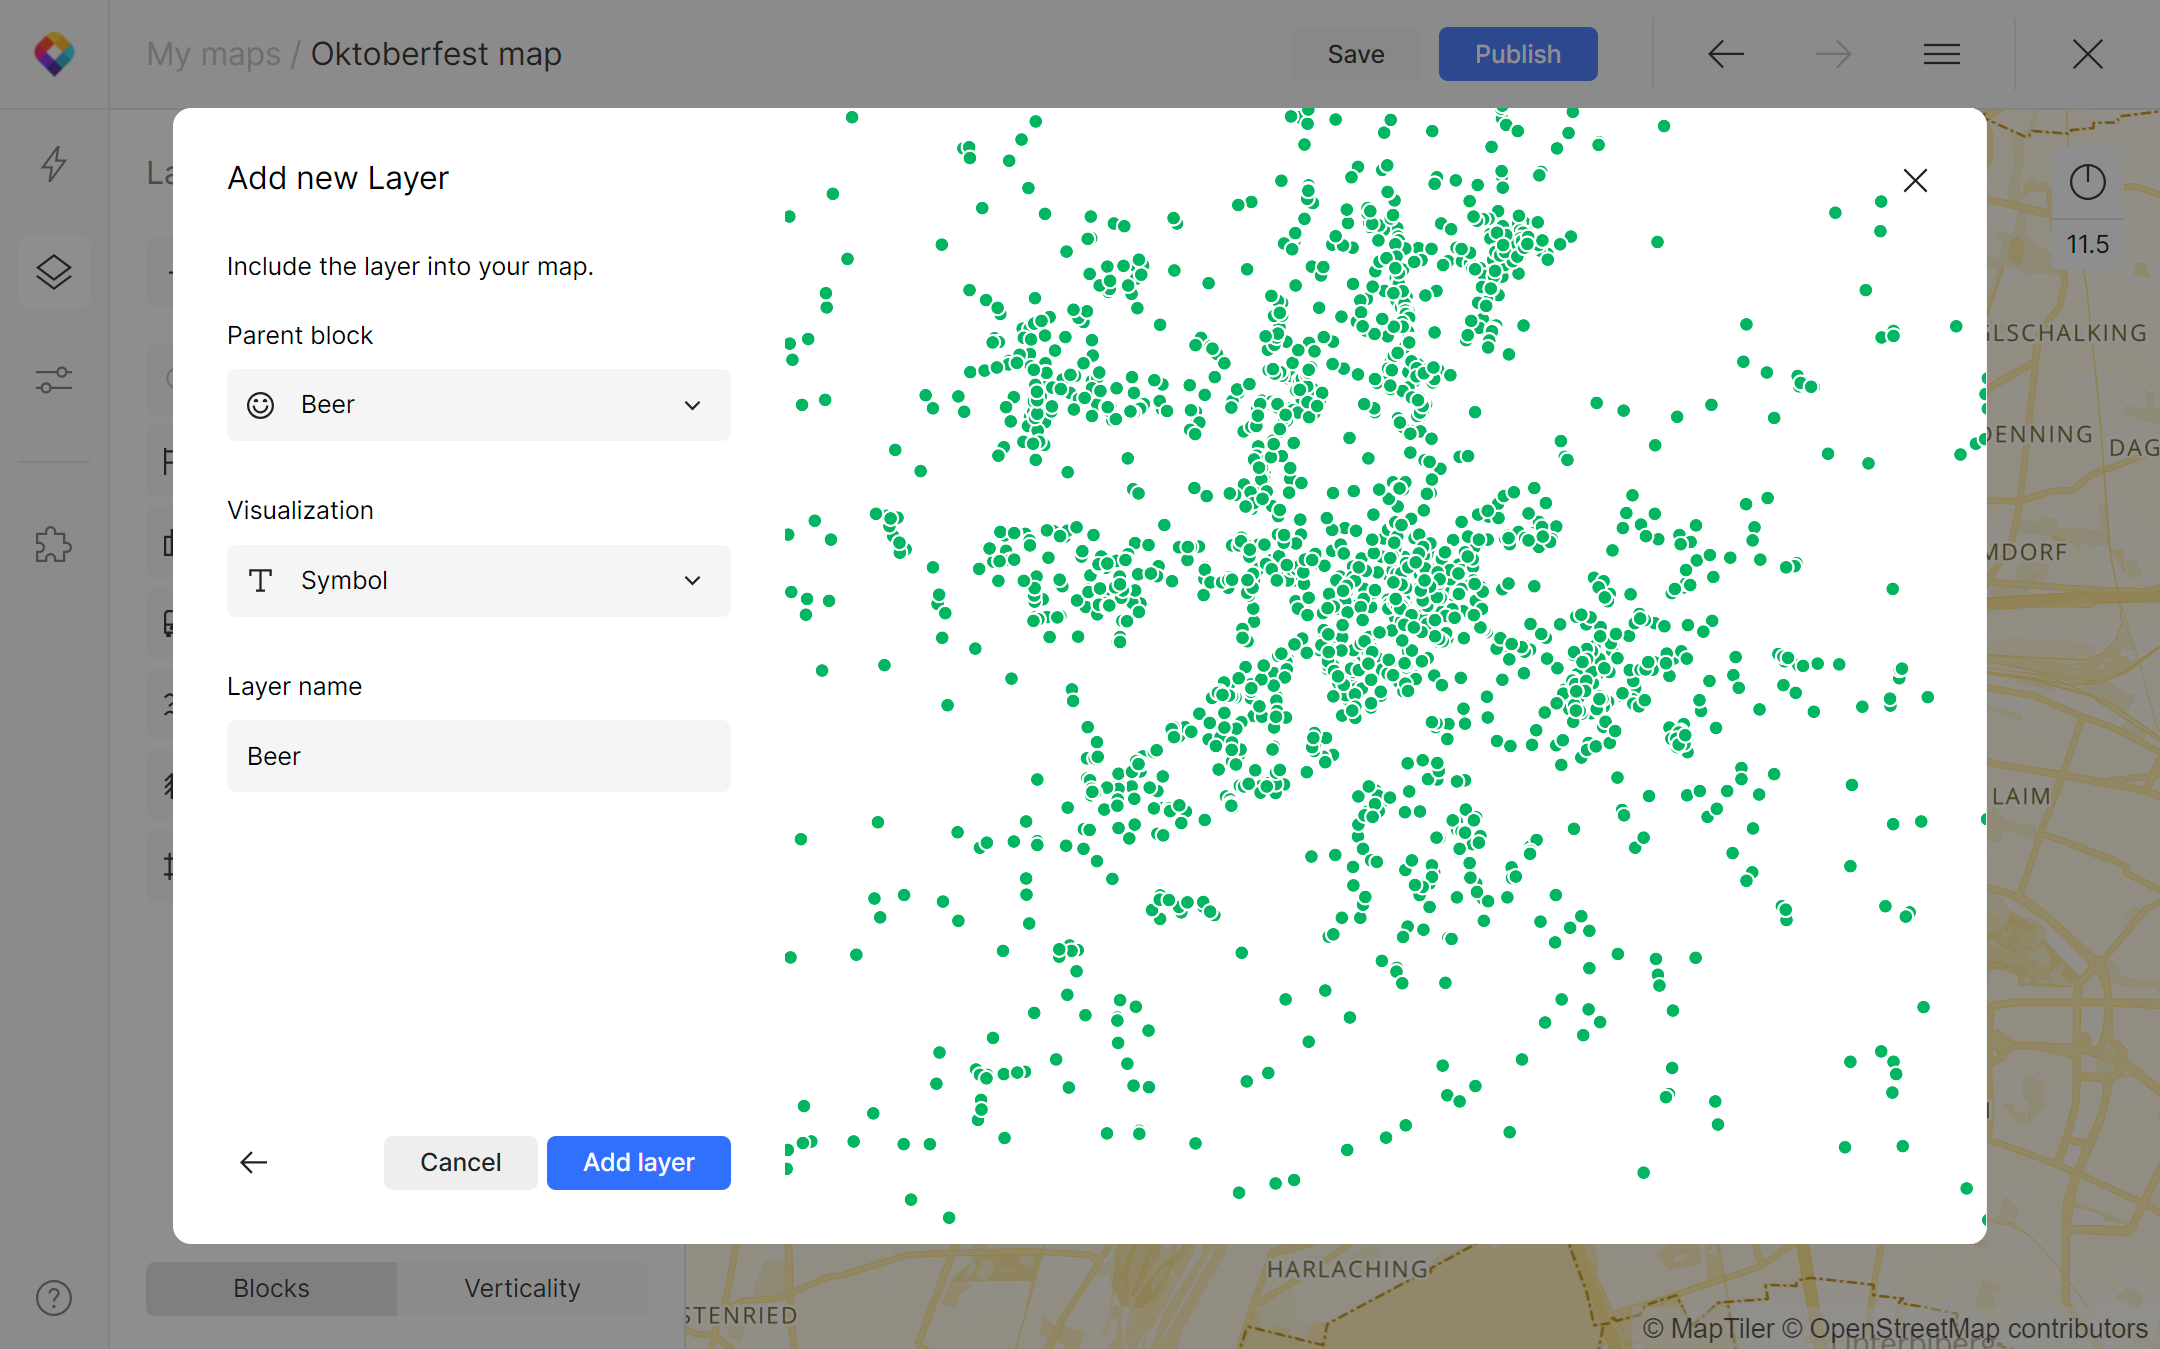Expand the Parent block Beer dropdown
2160x1349 pixels.
click(478, 405)
